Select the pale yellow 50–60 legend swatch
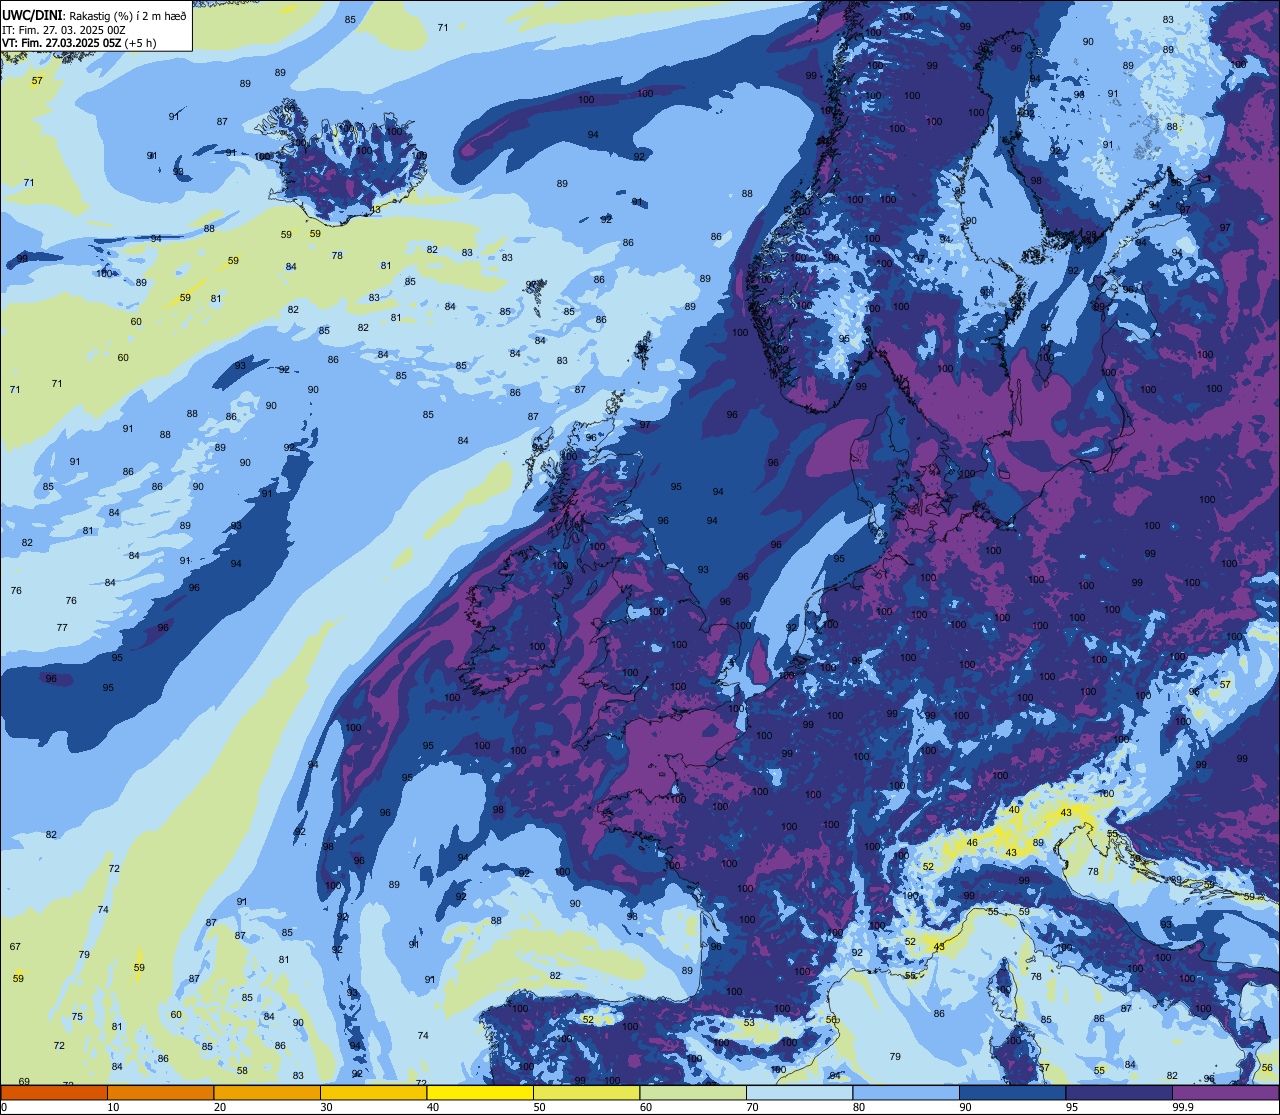The width and height of the screenshot is (1280, 1115). click(586, 1092)
